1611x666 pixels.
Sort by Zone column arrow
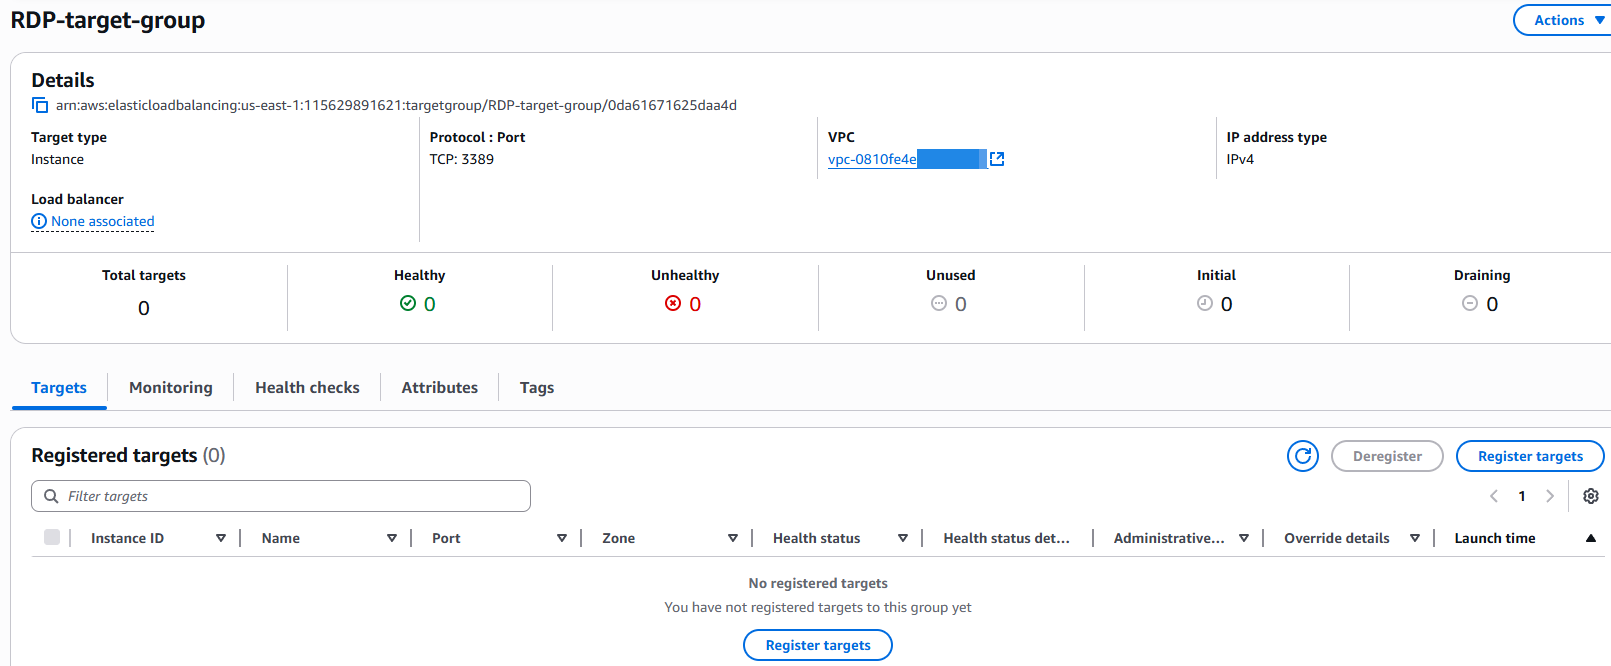tap(732, 538)
